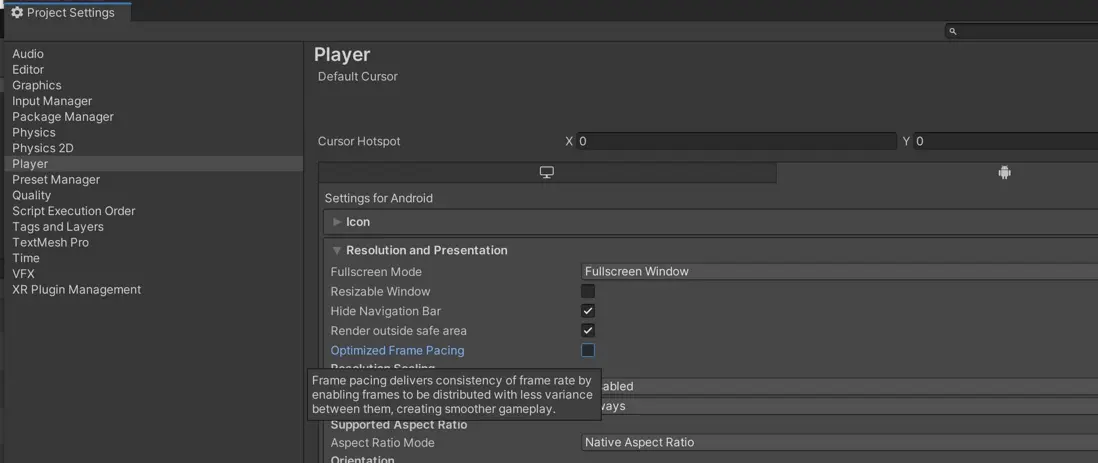This screenshot has height=463, width=1098.
Task: Enable Optimized Frame Pacing checkbox
Action: tap(588, 350)
